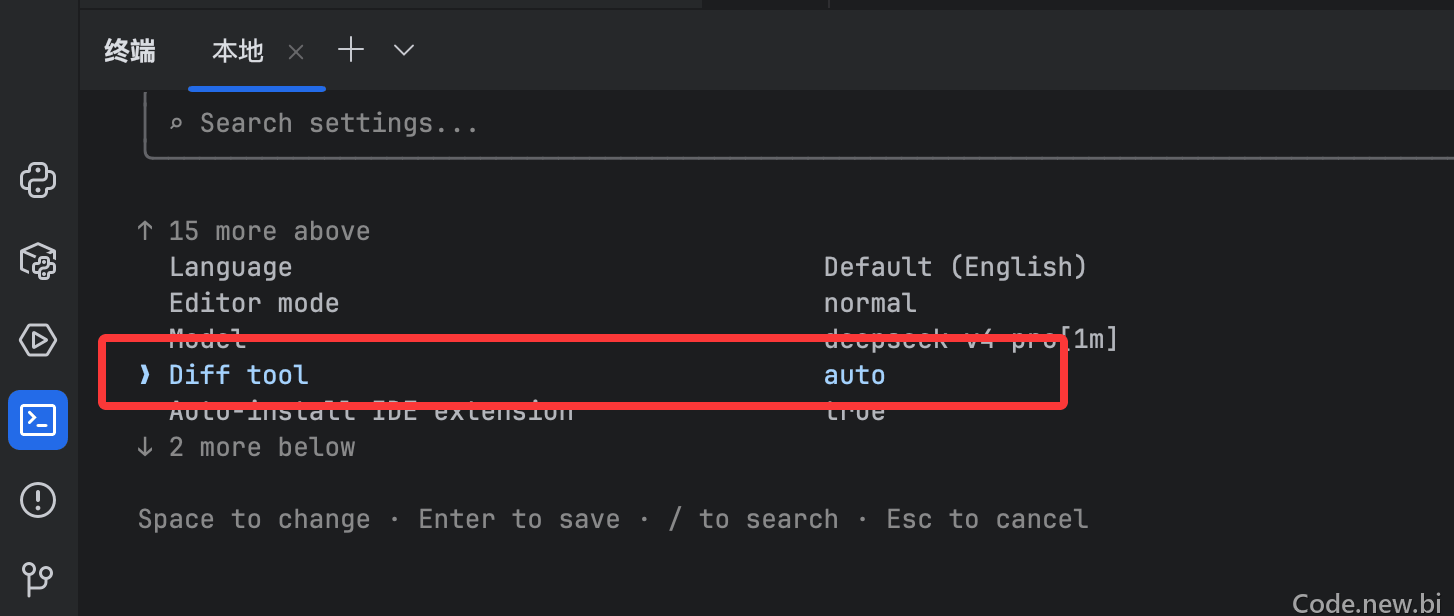Select the Terminal tool window icon
The height and width of the screenshot is (616, 1454).
(x=38, y=420)
